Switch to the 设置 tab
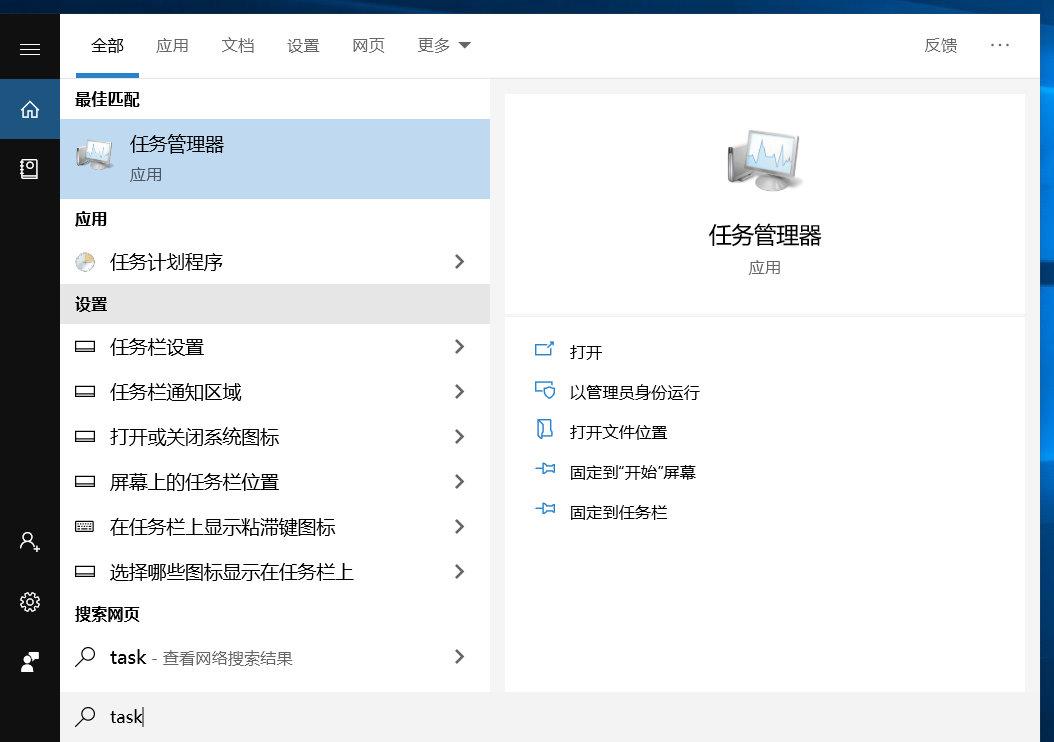Screen dimensions: 1054x742 303,45
